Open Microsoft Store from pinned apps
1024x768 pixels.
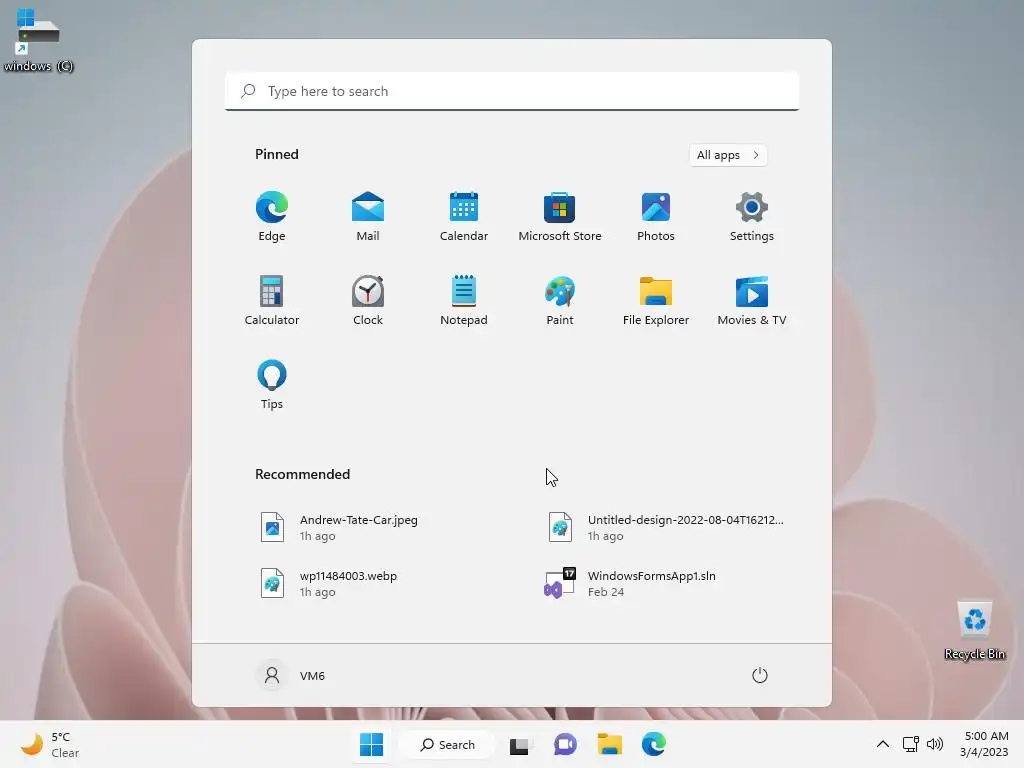click(x=560, y=216)
